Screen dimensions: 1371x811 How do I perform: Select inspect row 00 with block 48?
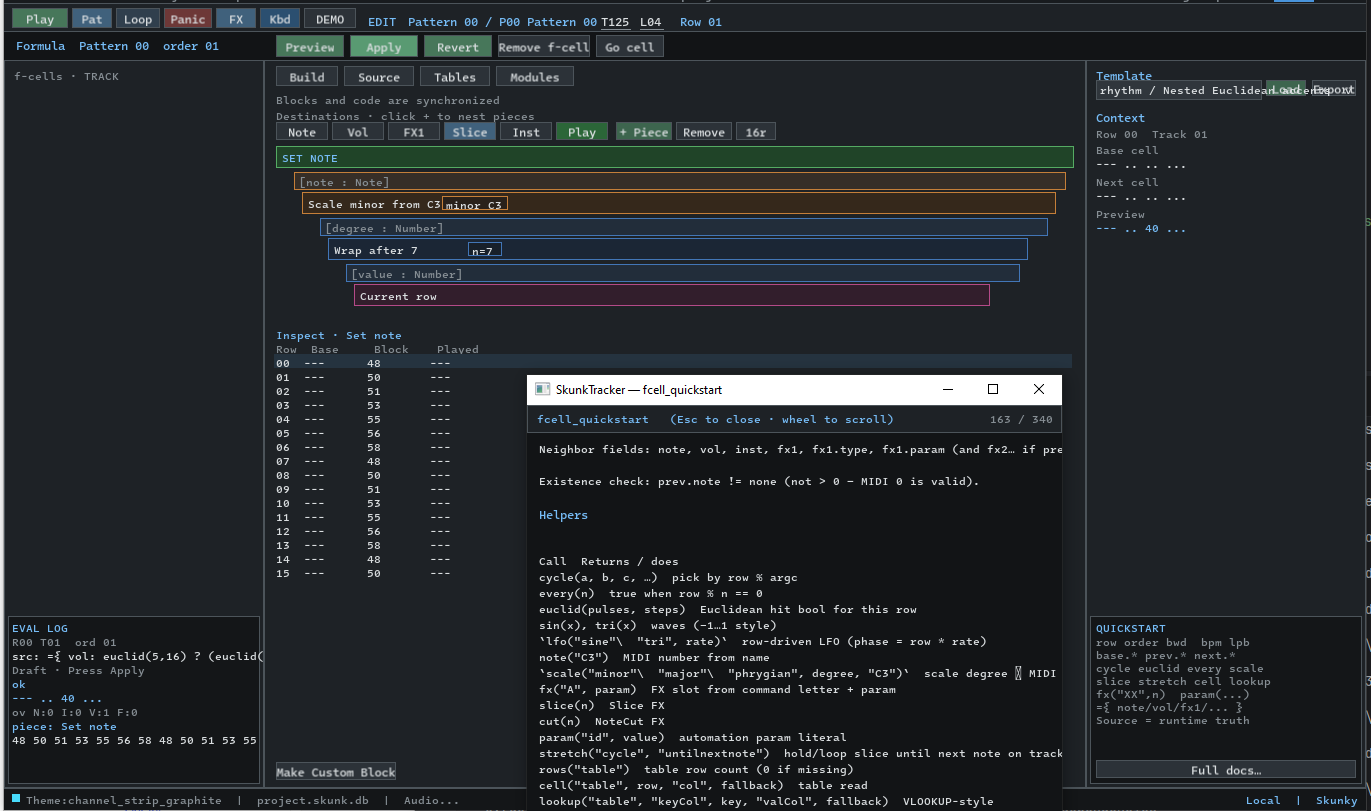pyautogui.click(x=674, y=364)
